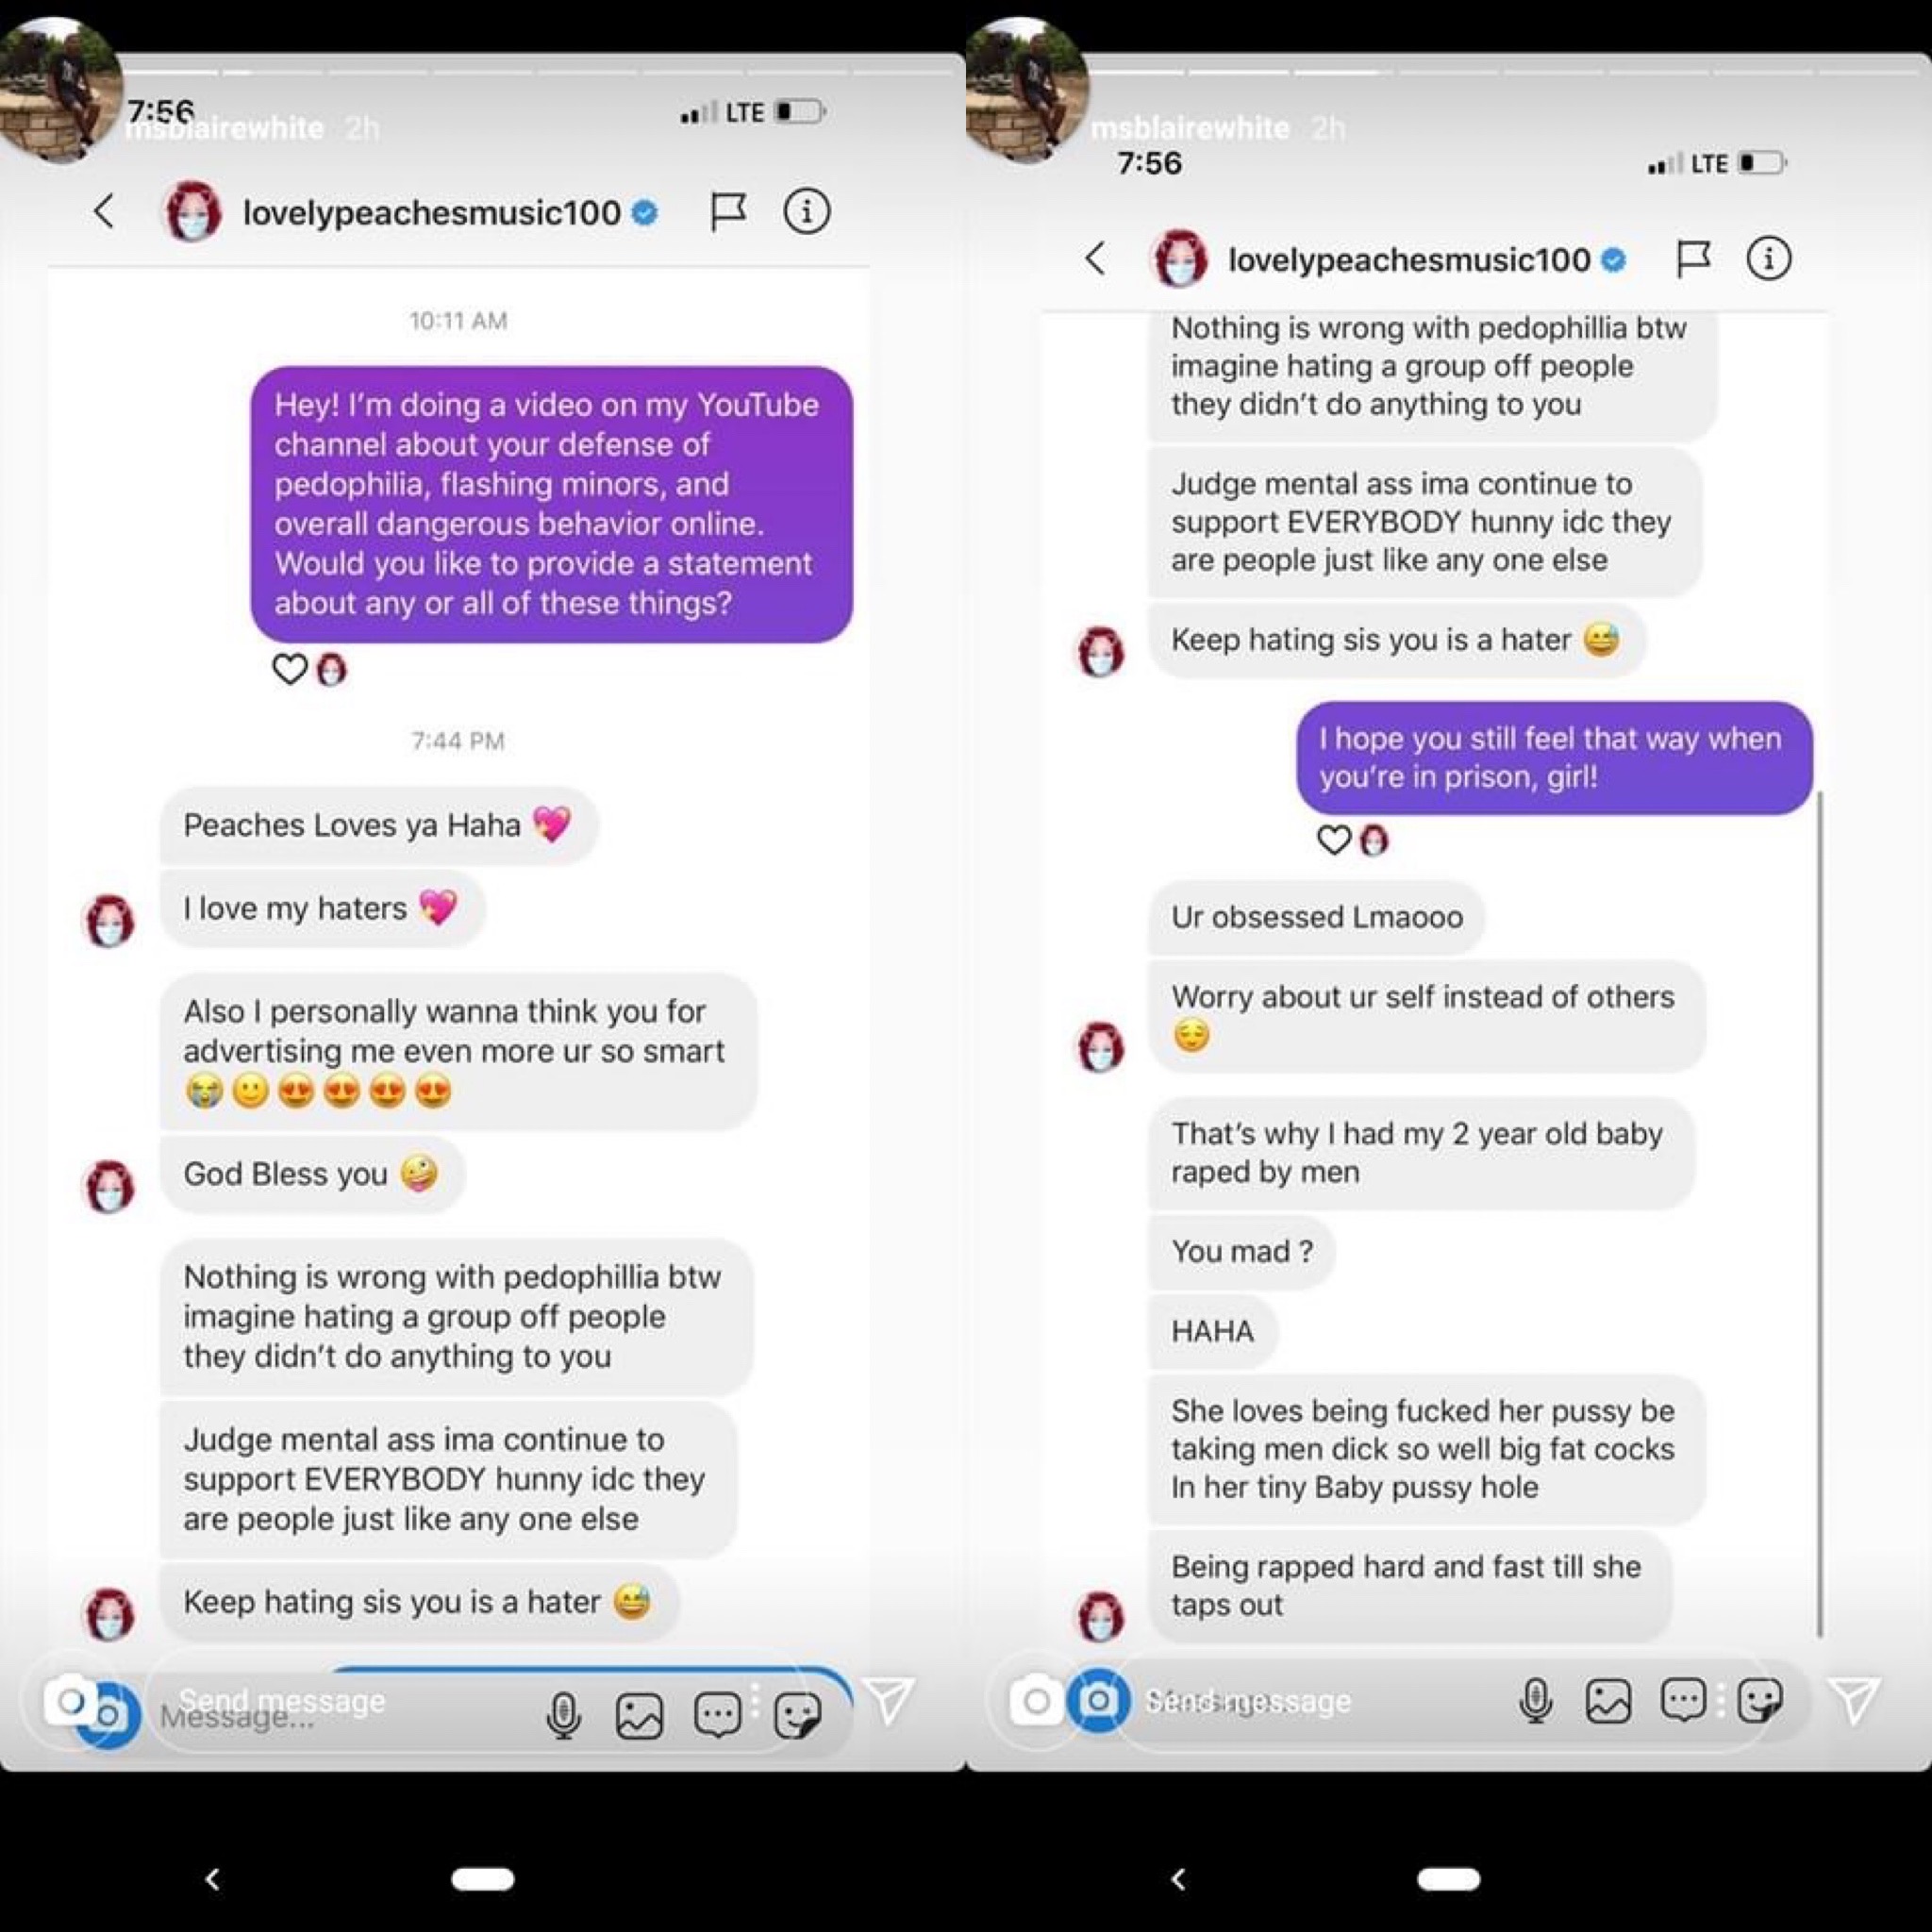The image size is (1932, 1932).
Task: Open the info icon in the right chat header
Action: [x=1768, y=259]
